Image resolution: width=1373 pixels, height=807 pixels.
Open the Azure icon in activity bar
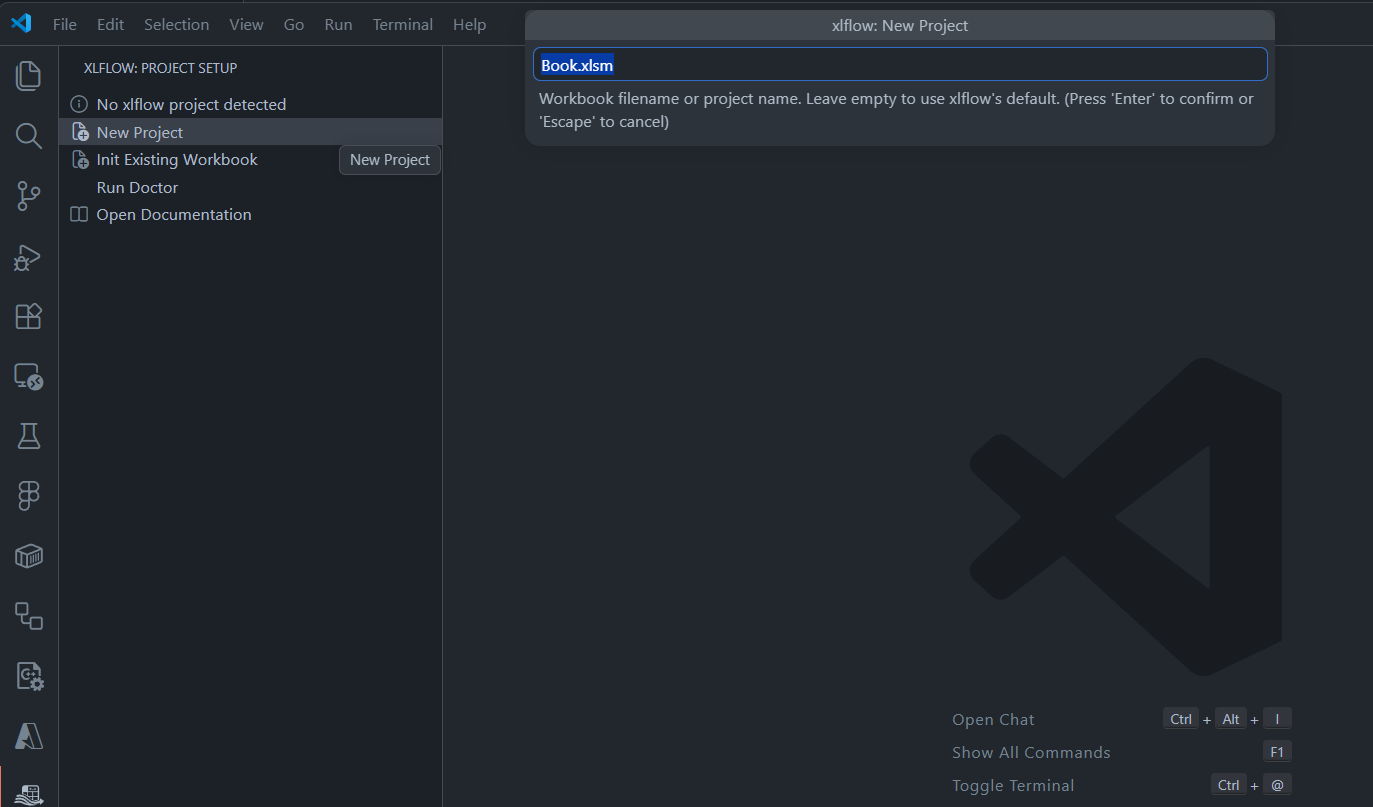[x=29, y=737]
